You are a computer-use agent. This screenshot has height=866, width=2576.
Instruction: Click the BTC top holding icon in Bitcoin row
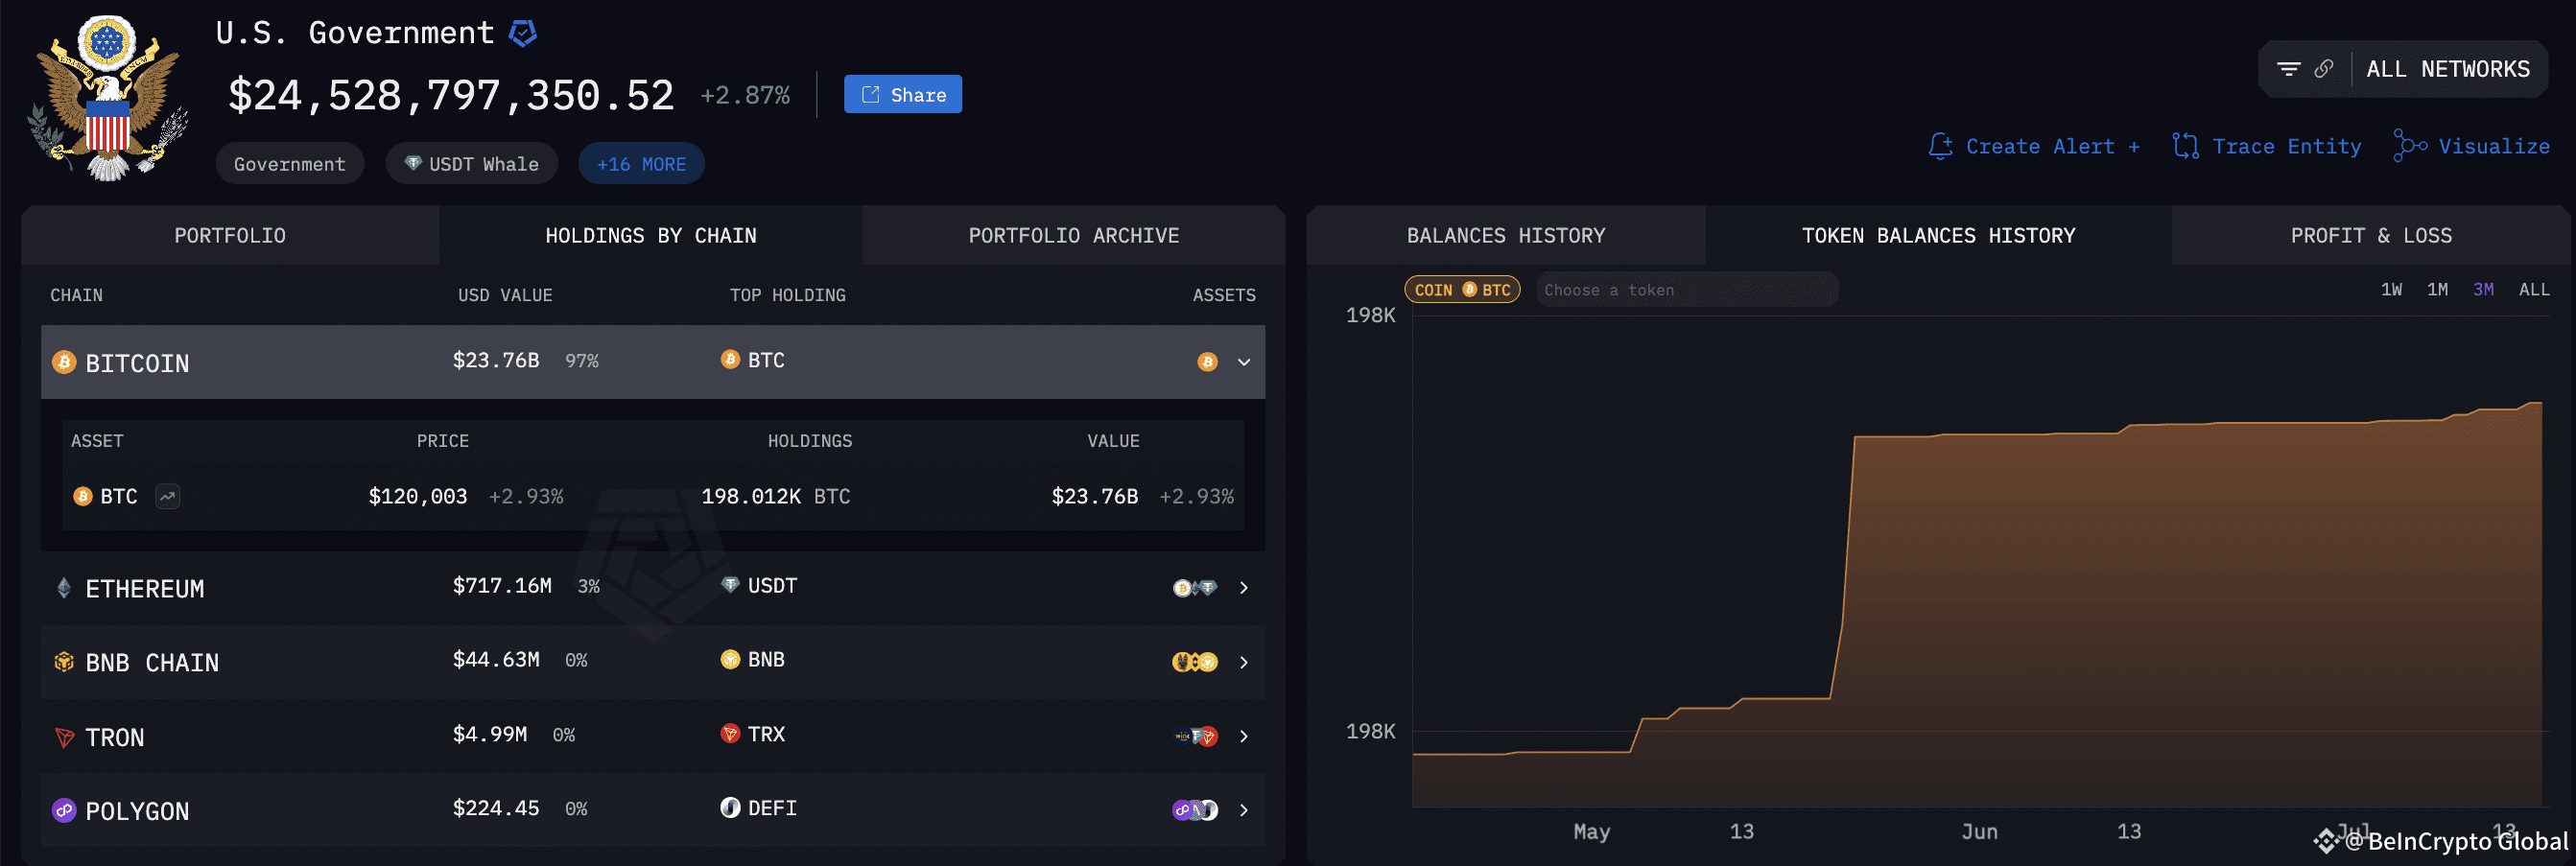click(730, 359)
